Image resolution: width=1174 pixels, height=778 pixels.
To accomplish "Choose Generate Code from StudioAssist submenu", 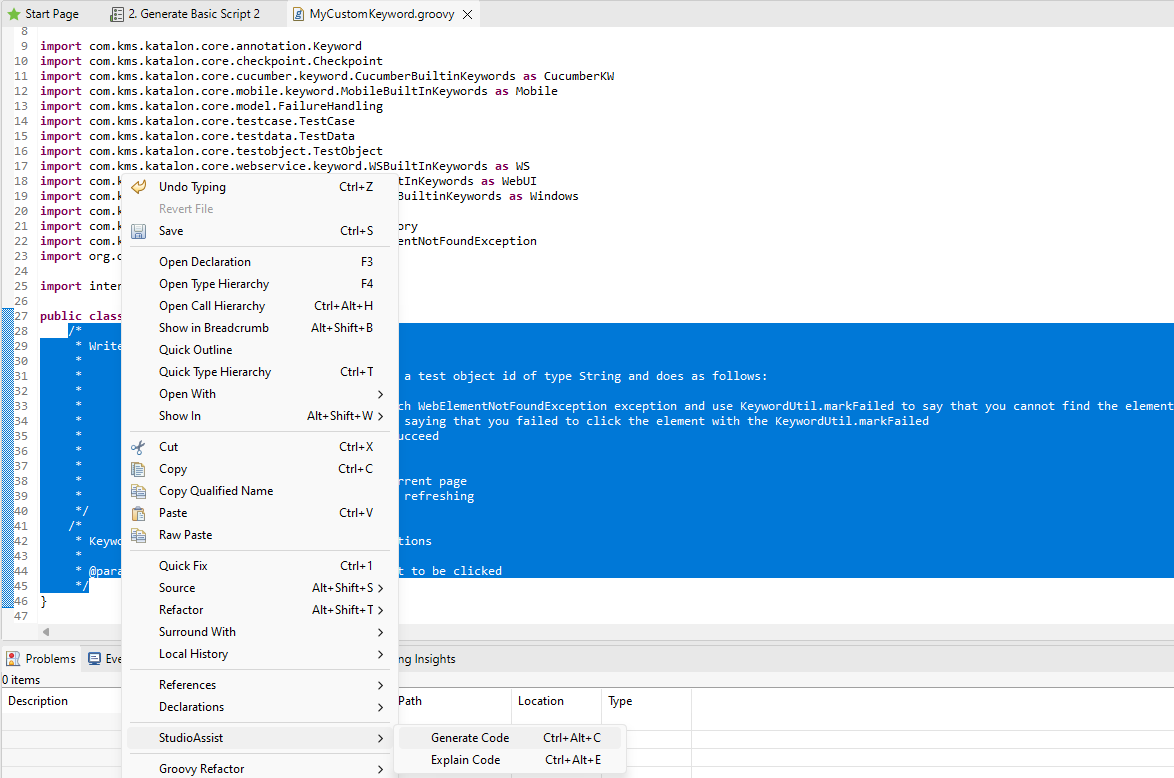I will pos(511,738).
